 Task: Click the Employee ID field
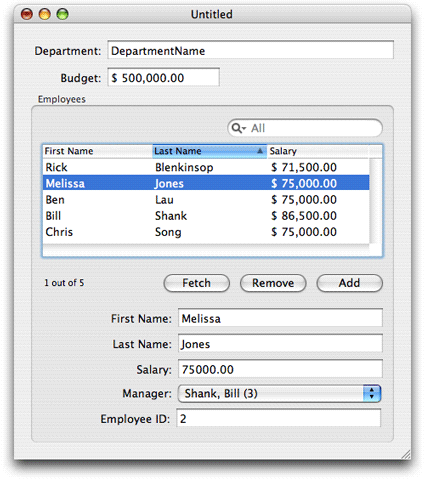[279, 419]
